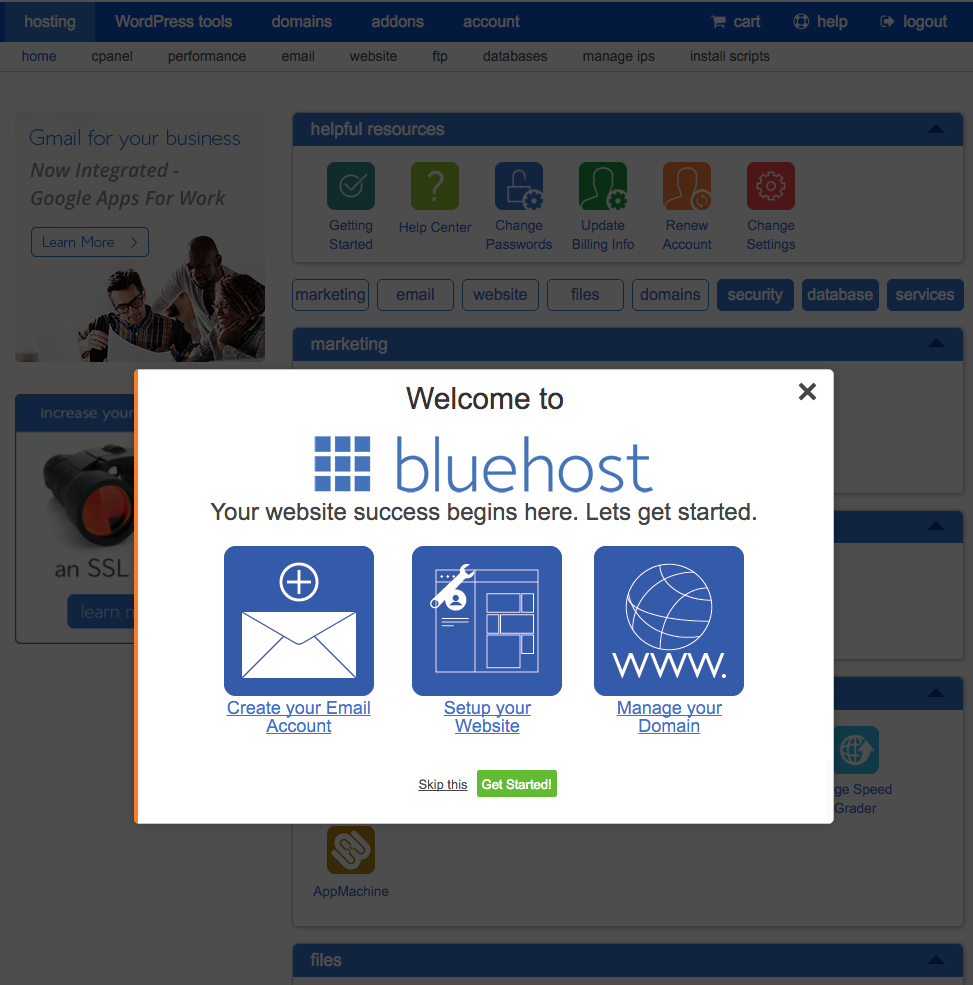Viewport: 973px width, 985px height.
Task: Open the databases sub-navigation item
Action: click(515, 57)
